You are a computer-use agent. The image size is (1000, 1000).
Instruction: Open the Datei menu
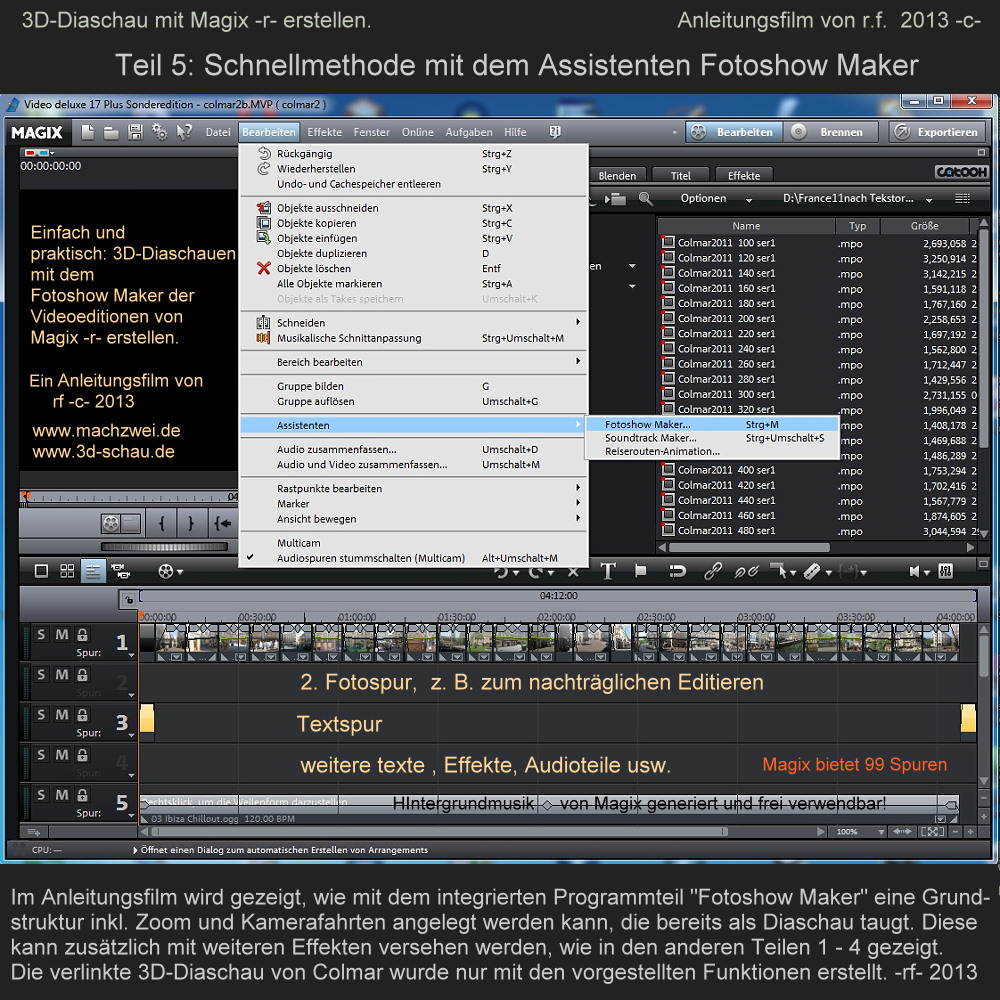(x=217, y=132)
